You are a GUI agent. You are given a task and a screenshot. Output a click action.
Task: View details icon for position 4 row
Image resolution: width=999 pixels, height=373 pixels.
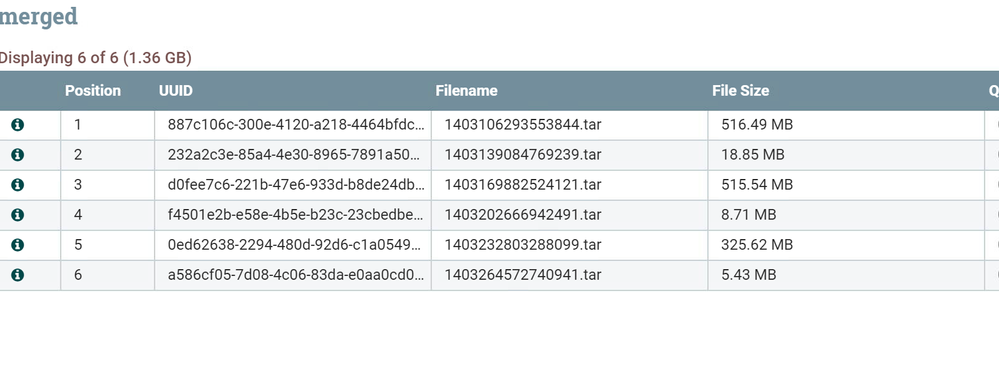click(x=18, y=215)
